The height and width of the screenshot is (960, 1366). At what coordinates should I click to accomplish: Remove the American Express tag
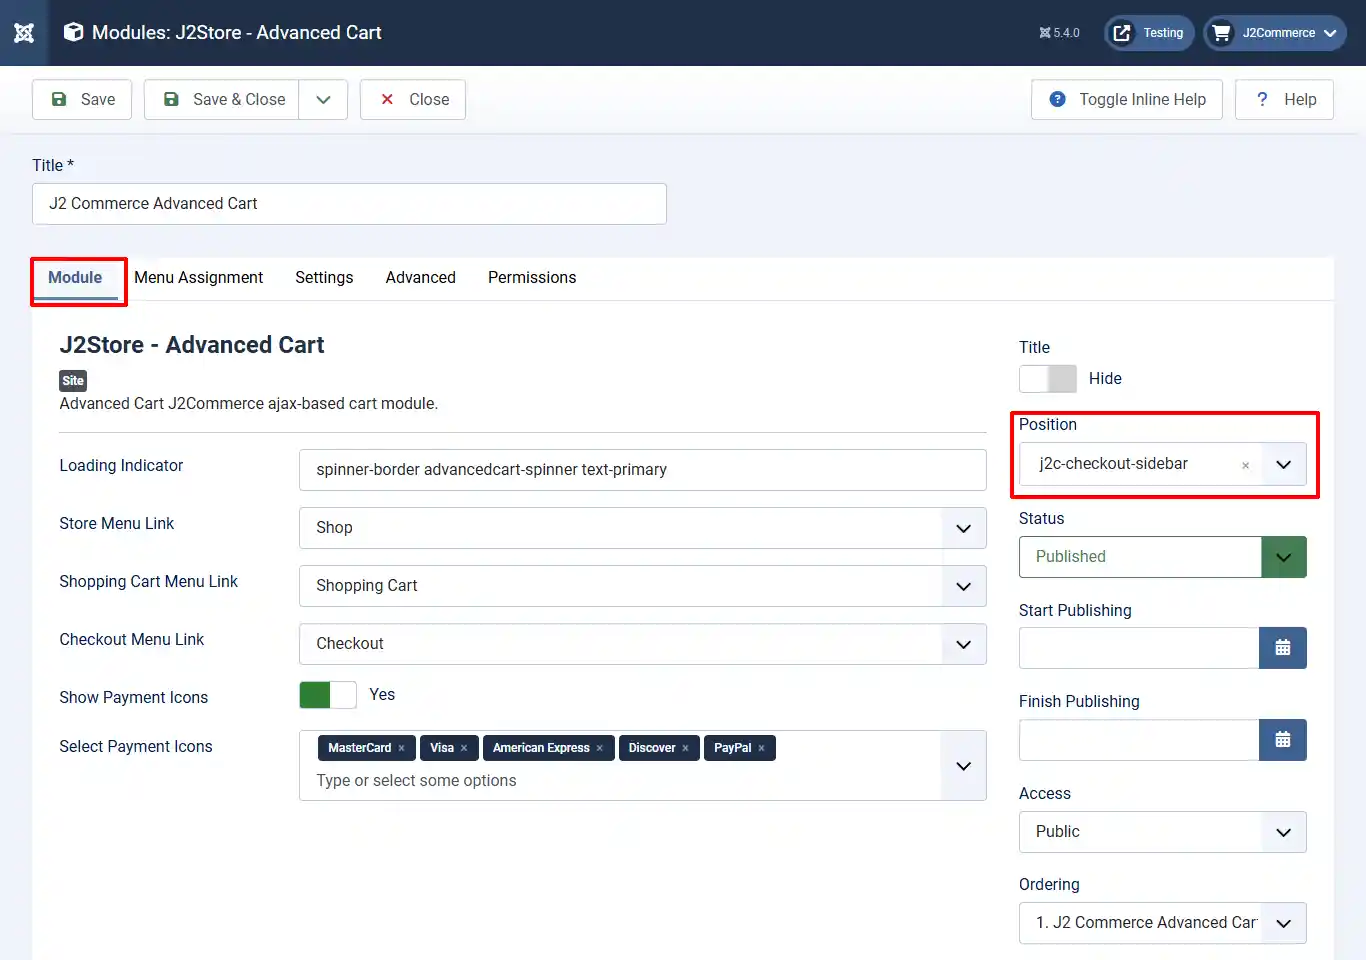(600, 748)
